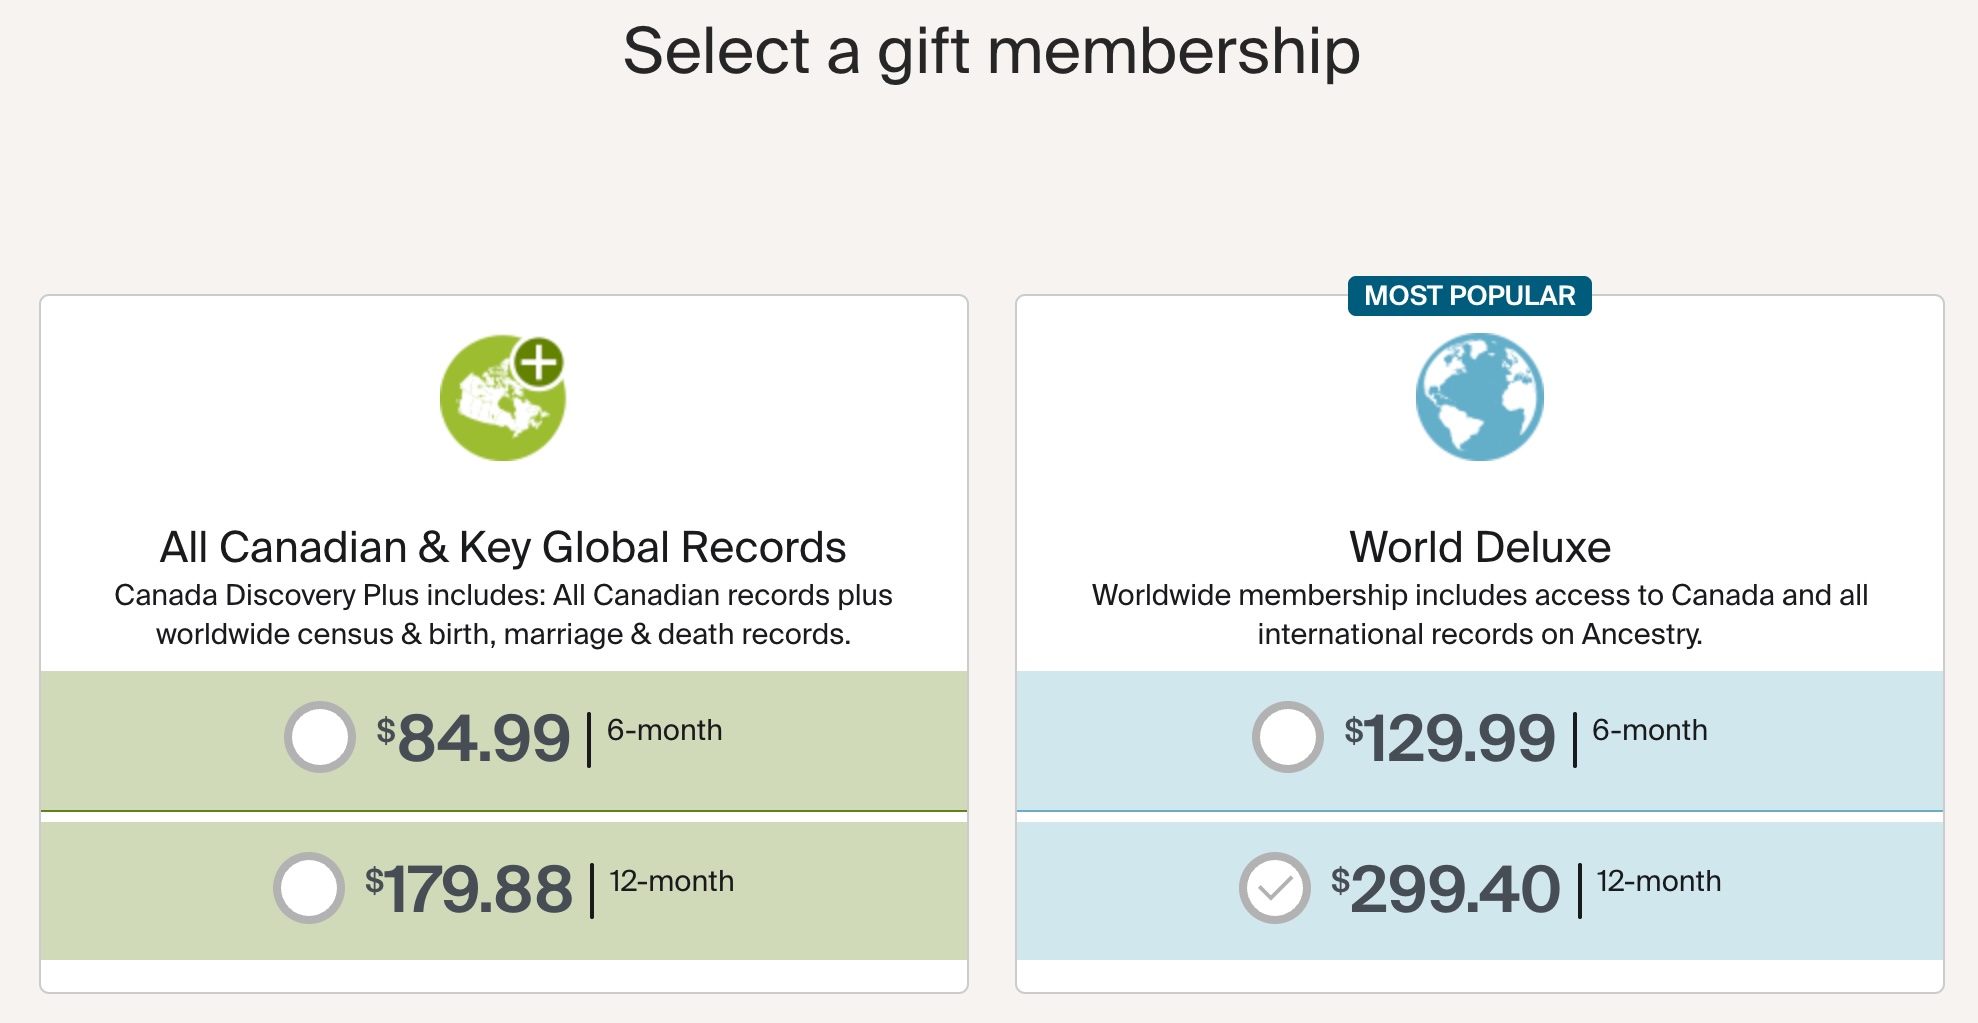This screenshot has width=1978, height=1023.
Task: Click the 6-month label in World Deluxe
Action: (x=1650, y=730)
